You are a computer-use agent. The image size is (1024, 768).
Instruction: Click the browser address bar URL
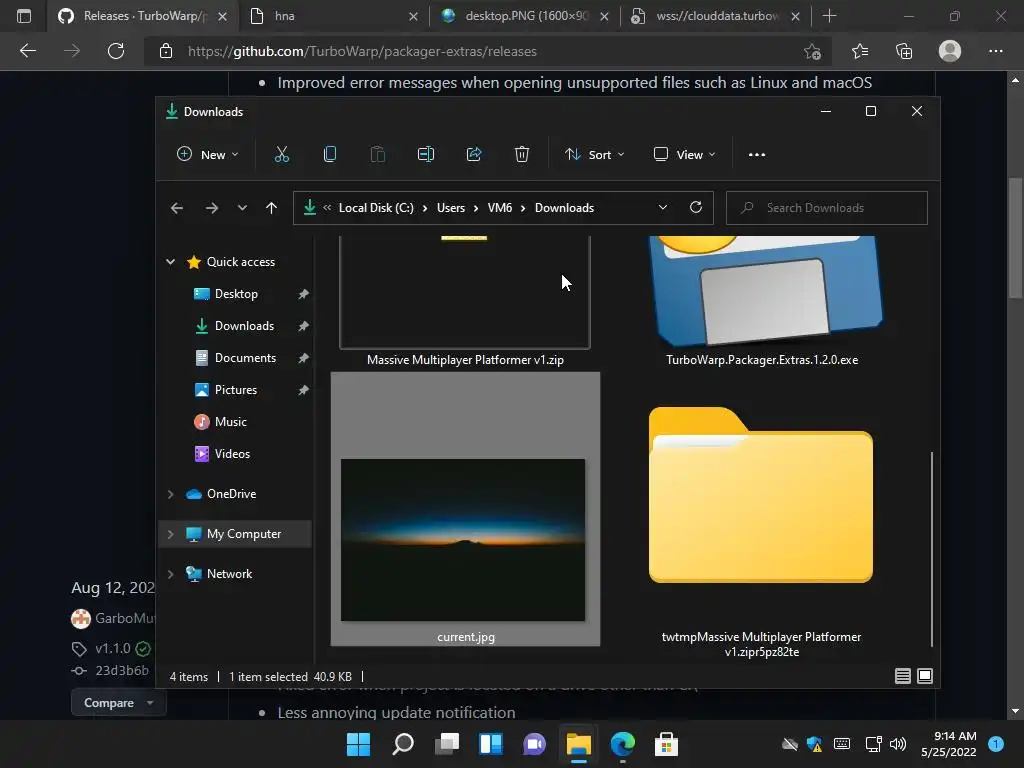click(362, 52)
